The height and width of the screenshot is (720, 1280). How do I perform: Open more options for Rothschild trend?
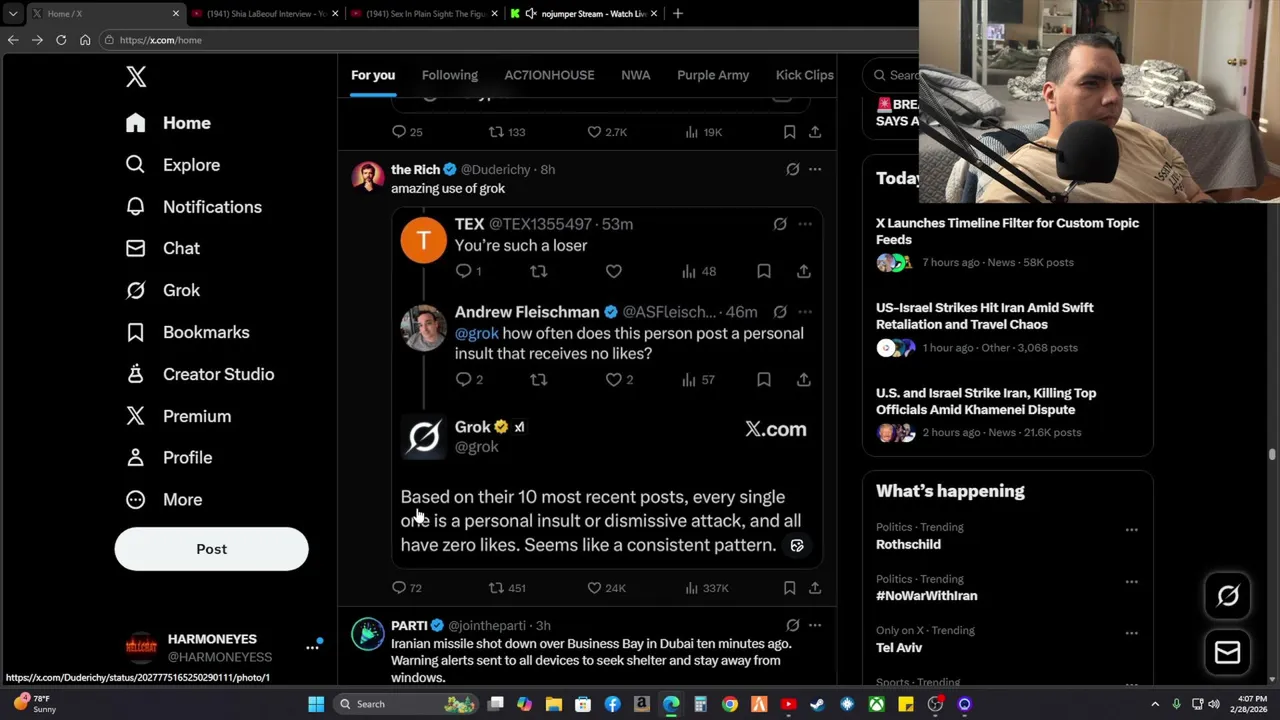point(1132,530)
